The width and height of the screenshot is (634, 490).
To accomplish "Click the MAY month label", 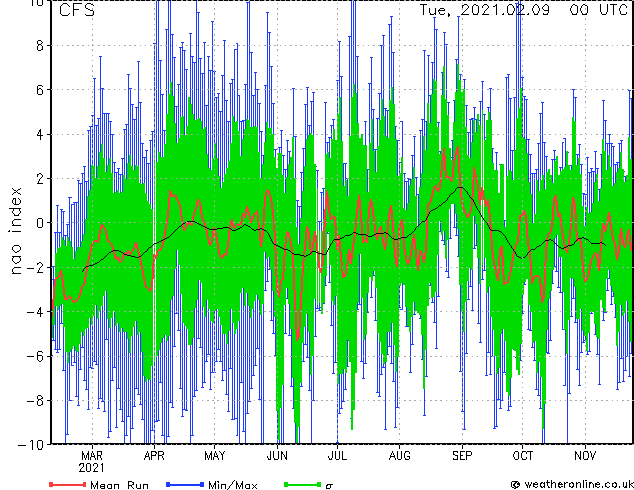I will tap(215, 456).
